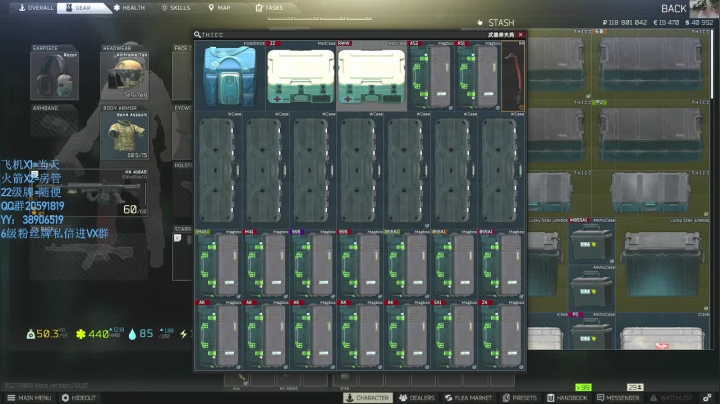The image size is (720, 404).
Task: Open the rightmost weapon case
Action: pos(501,170)
